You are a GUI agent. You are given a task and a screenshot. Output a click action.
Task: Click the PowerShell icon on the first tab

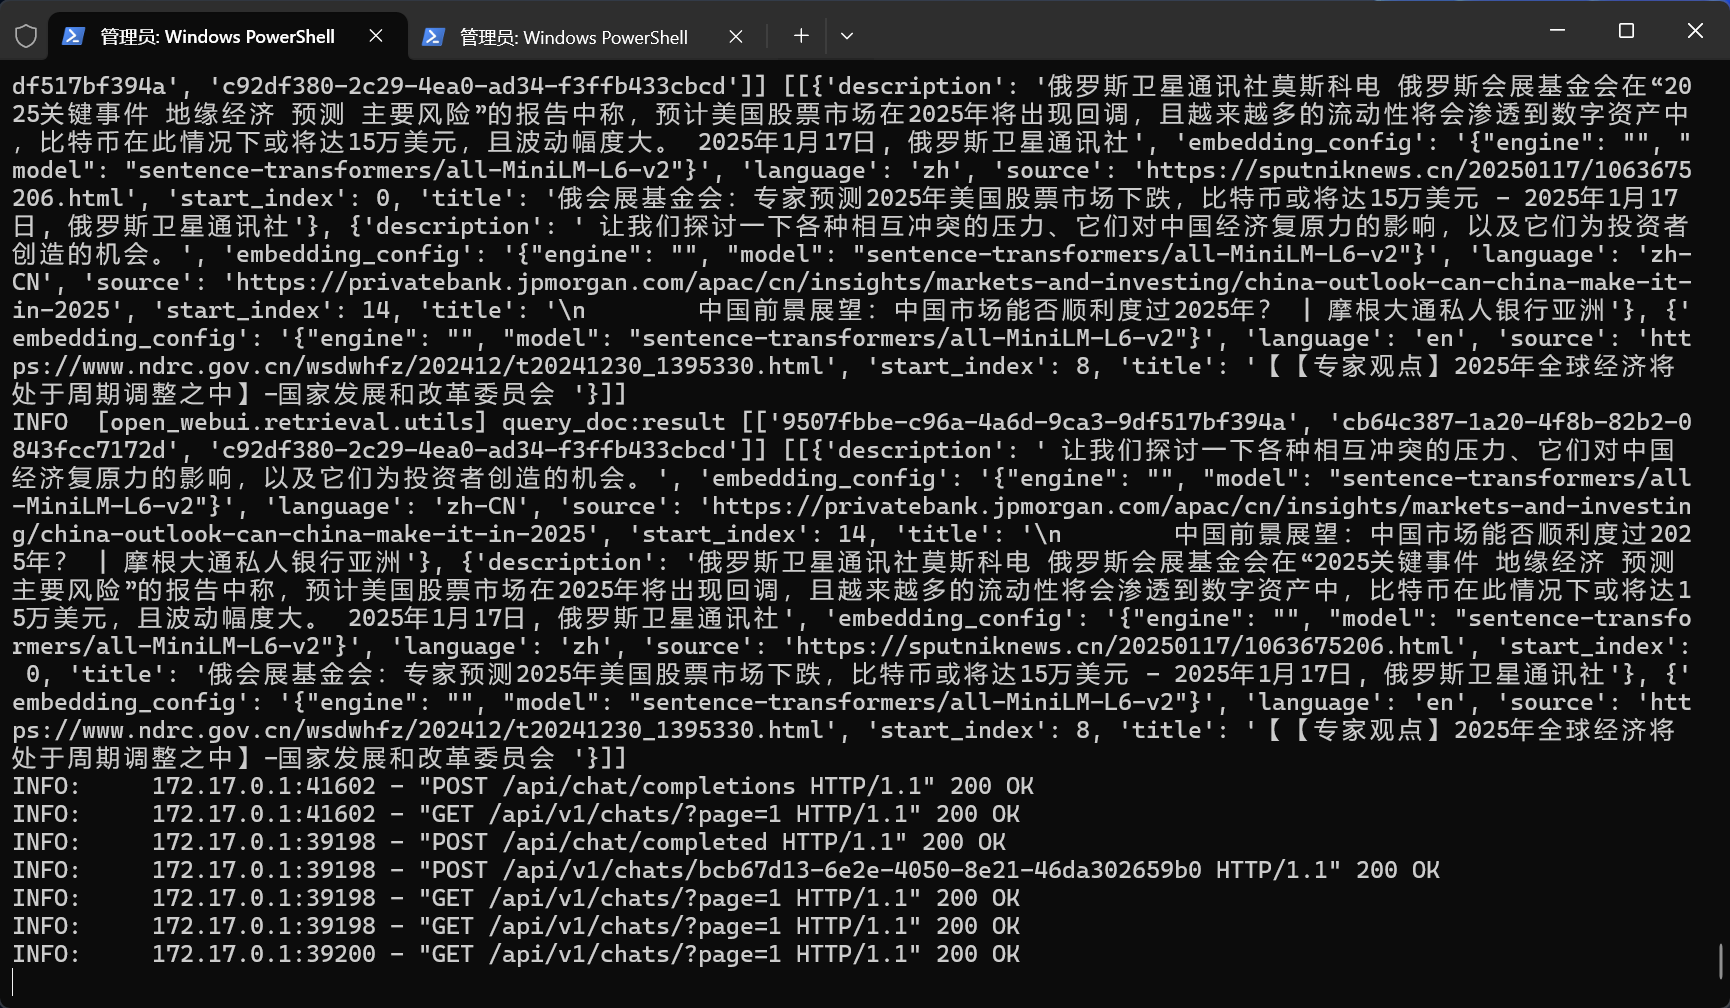point(73,37)
